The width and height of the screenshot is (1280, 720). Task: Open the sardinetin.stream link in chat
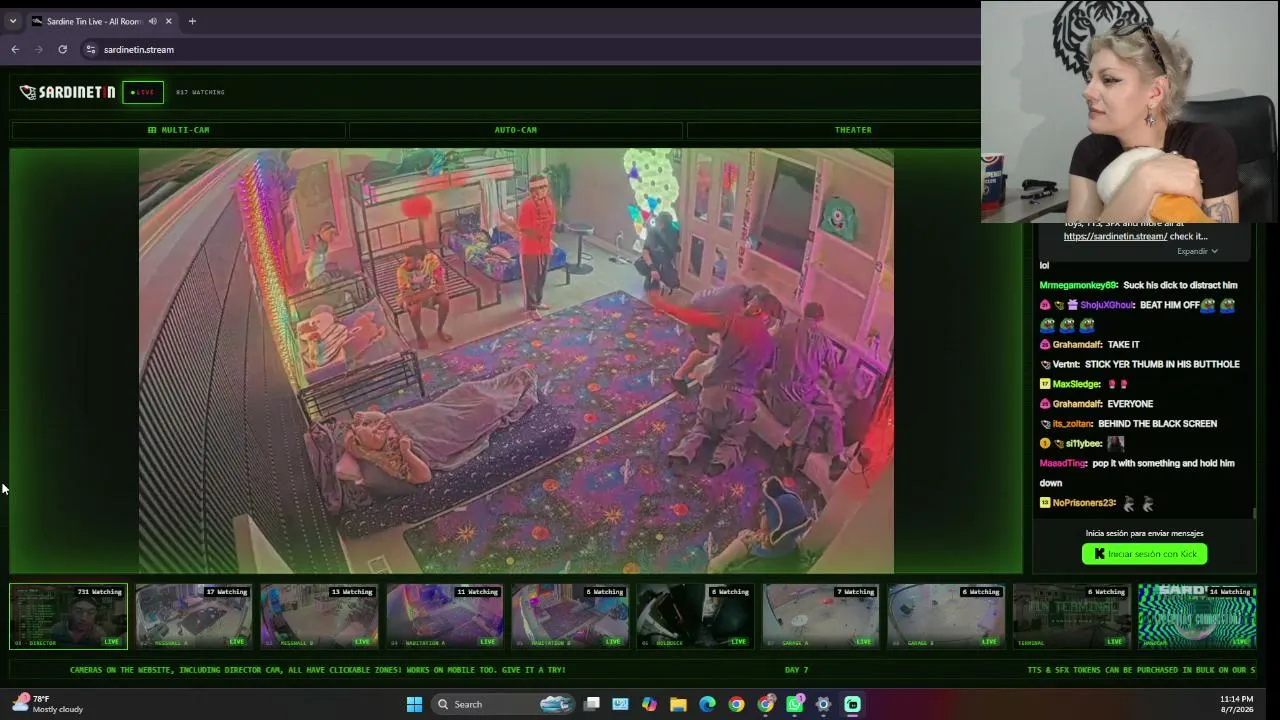tap(1115, 236)
